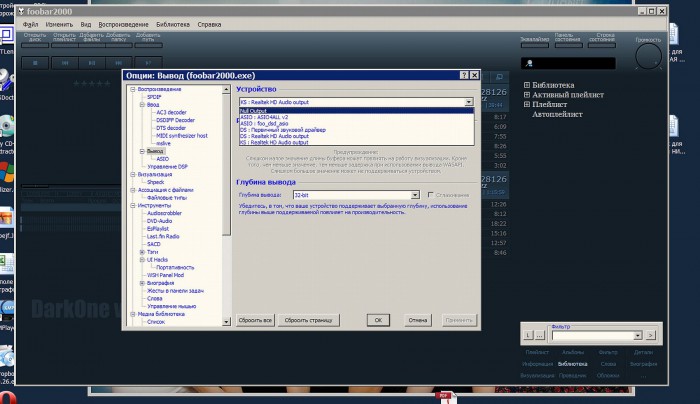Open the Файл menu
This screenshot has height=404, width=700.
pyautogui.click(x=30, y=25)
